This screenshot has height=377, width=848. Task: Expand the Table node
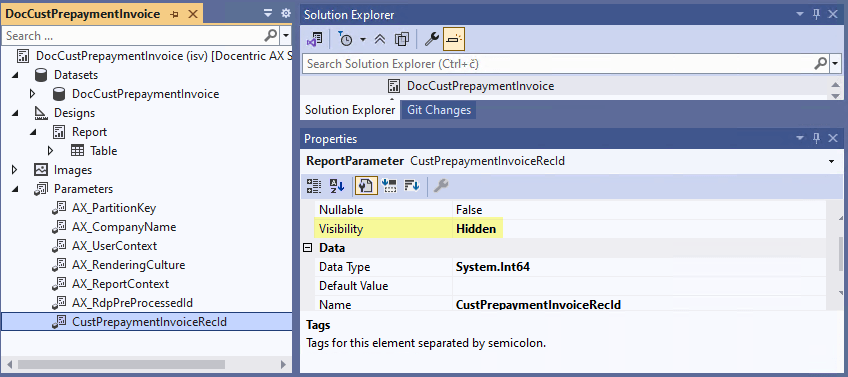51,151
